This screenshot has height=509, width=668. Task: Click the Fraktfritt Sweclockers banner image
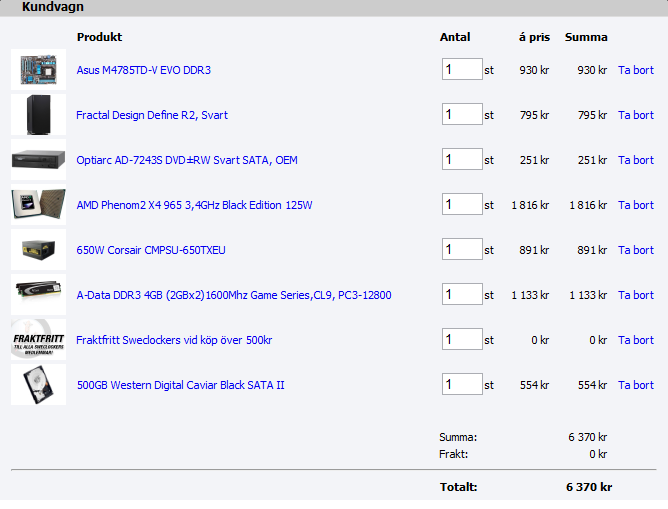click(38, 340)
